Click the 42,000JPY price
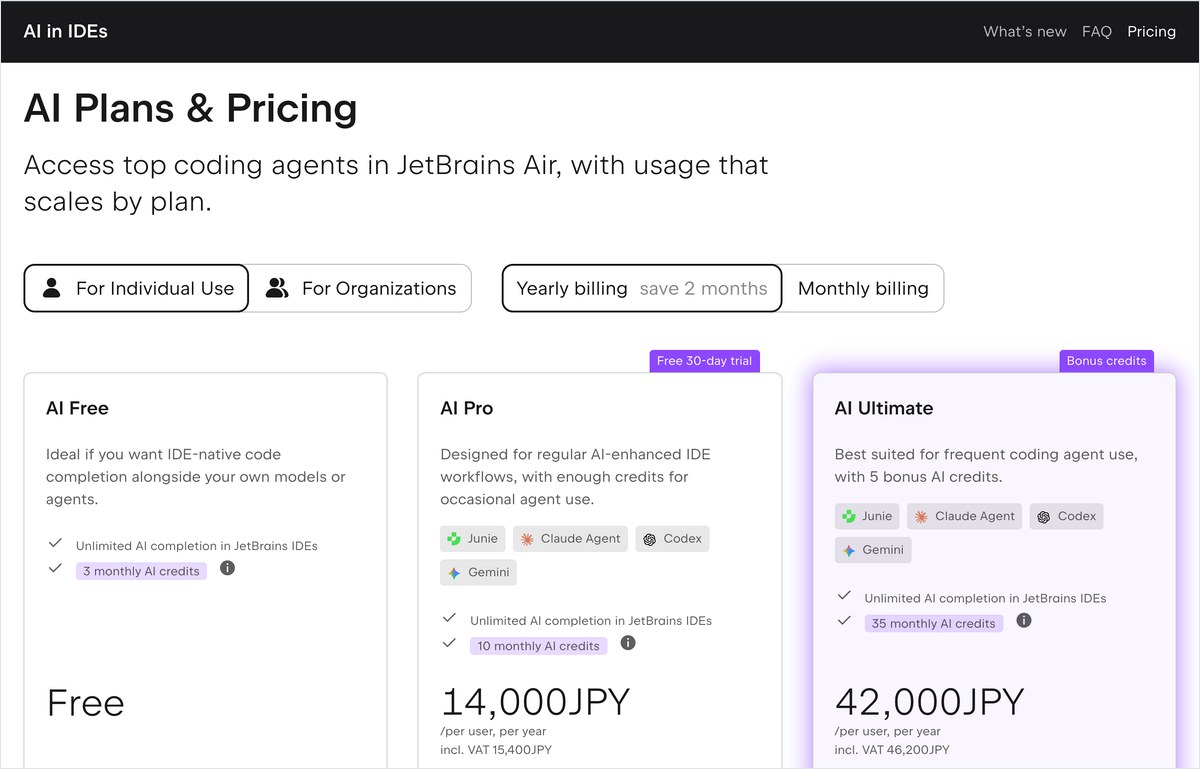Screen dimensions: 1200x769 tap(930, 702)
